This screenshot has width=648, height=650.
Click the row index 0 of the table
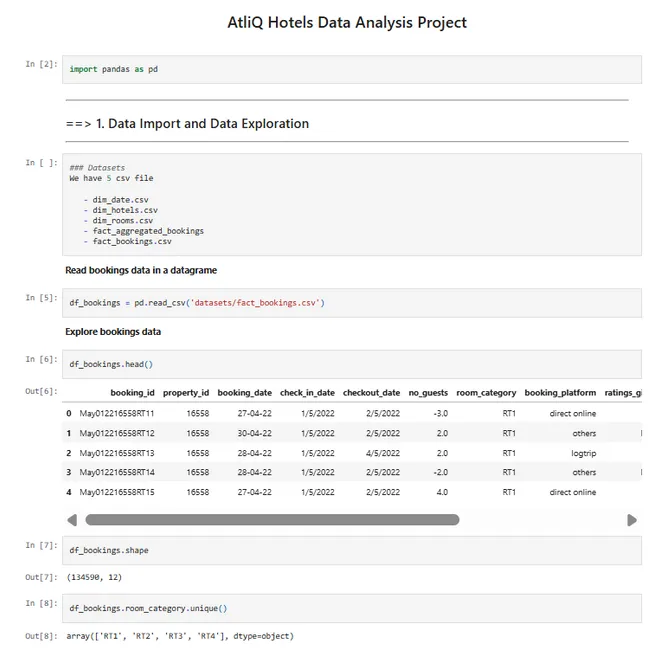69,413
